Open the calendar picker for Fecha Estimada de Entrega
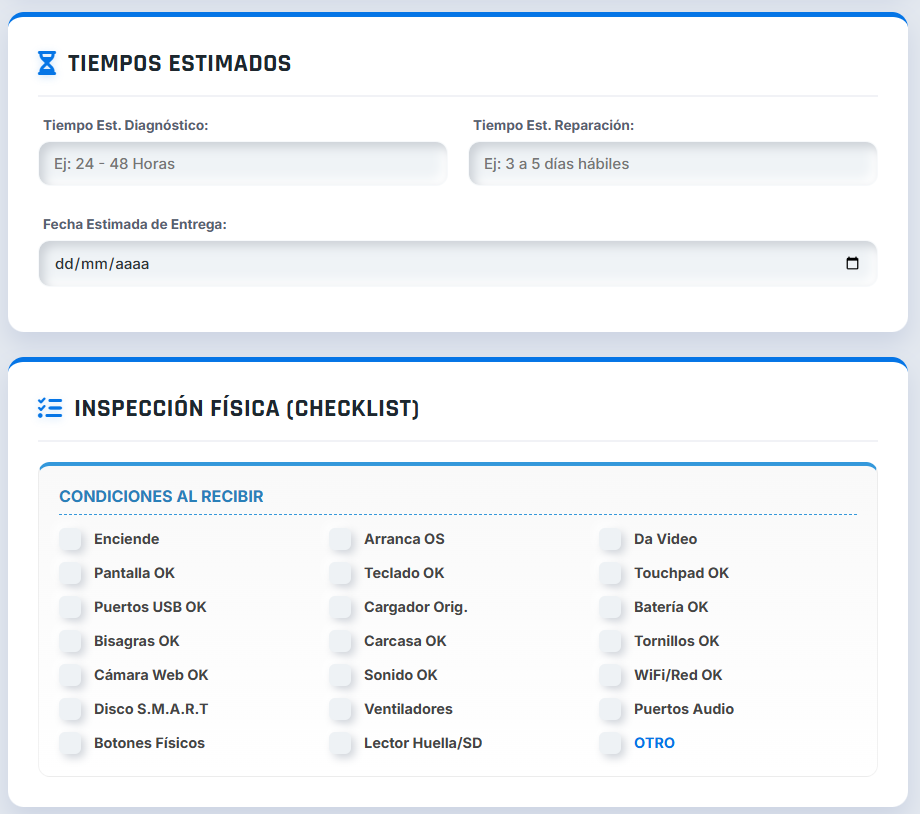The image size is (920, 814). [852, 263]
